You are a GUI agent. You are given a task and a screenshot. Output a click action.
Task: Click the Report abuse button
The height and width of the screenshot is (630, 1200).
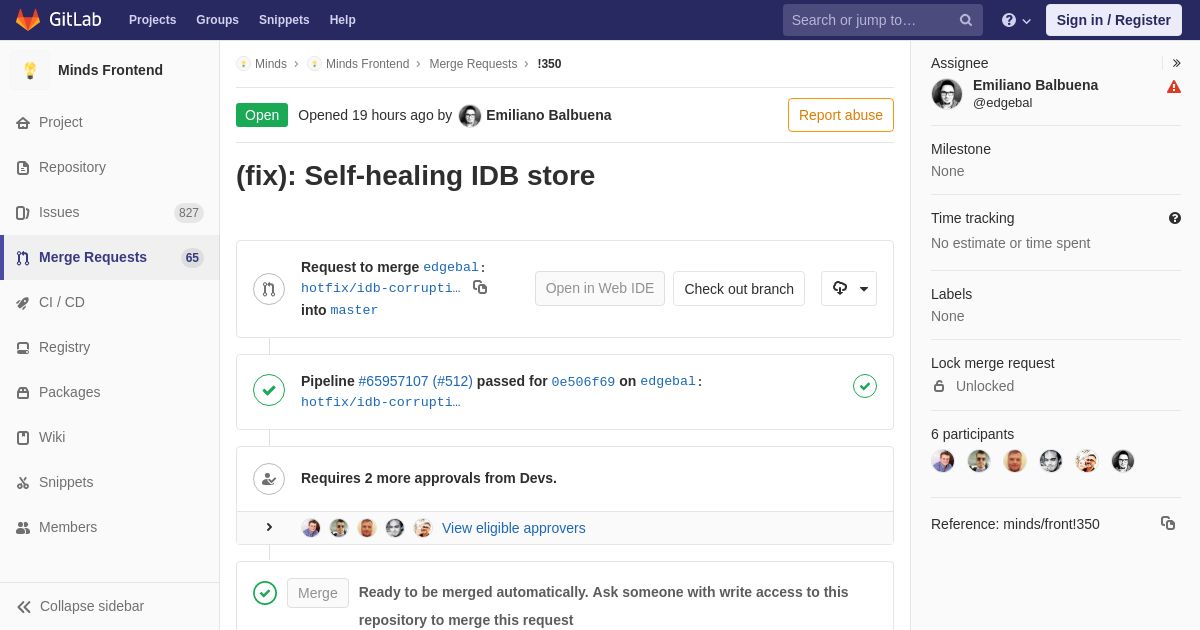point(840,115)
